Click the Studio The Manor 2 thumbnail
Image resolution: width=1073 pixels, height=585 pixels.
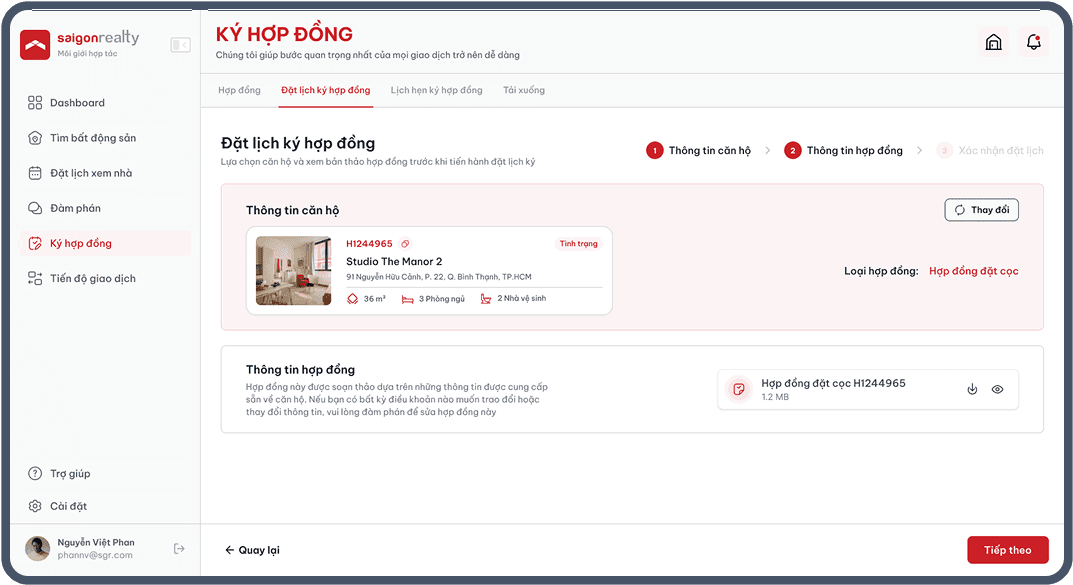[x=294, y=271]
